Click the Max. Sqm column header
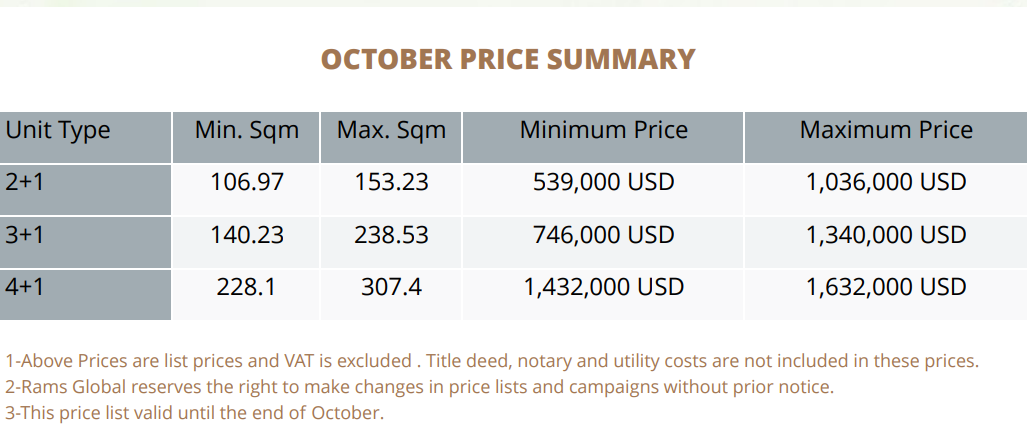This screenshot has width=1027, height=435. tap(391, 130)
